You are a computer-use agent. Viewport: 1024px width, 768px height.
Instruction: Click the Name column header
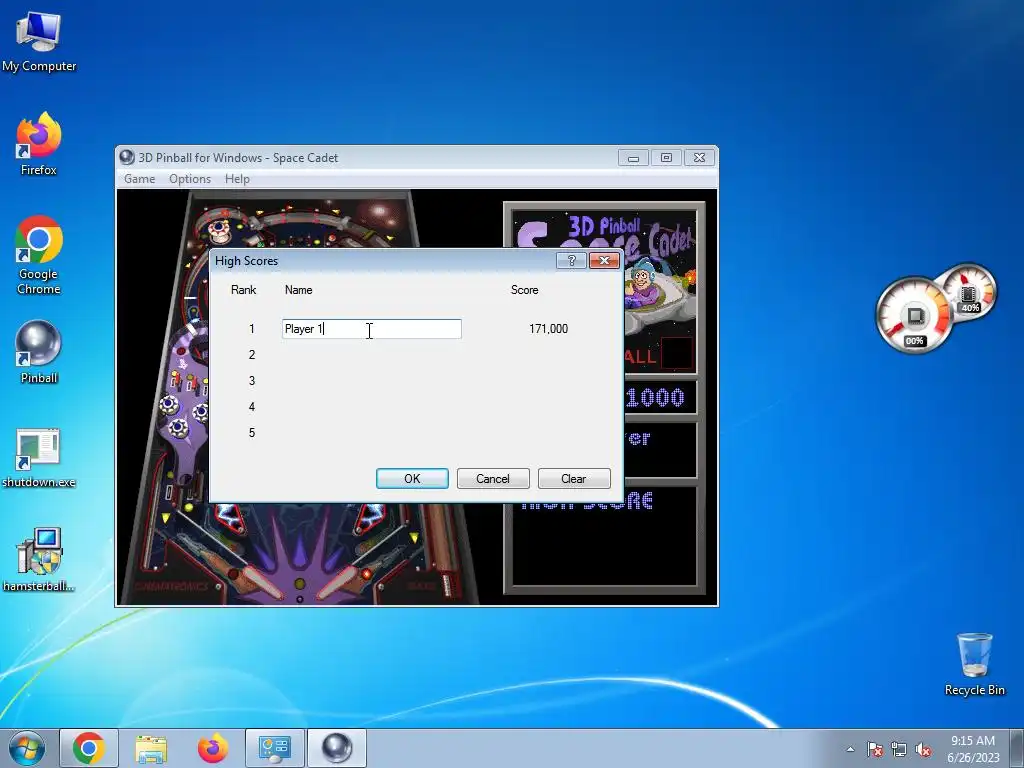[298, 290]
